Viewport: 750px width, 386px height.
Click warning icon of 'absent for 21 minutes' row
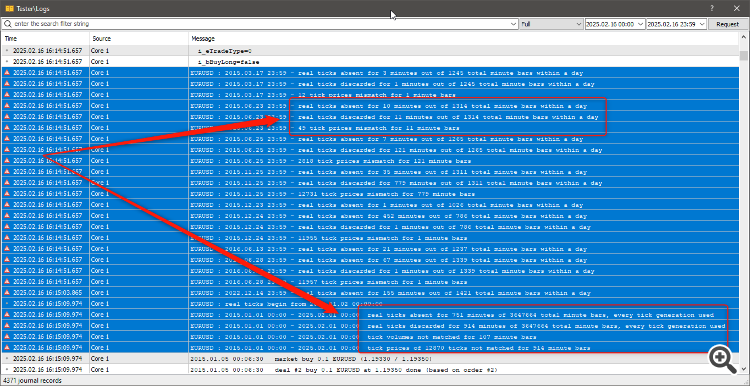click(x=7, y=249)
